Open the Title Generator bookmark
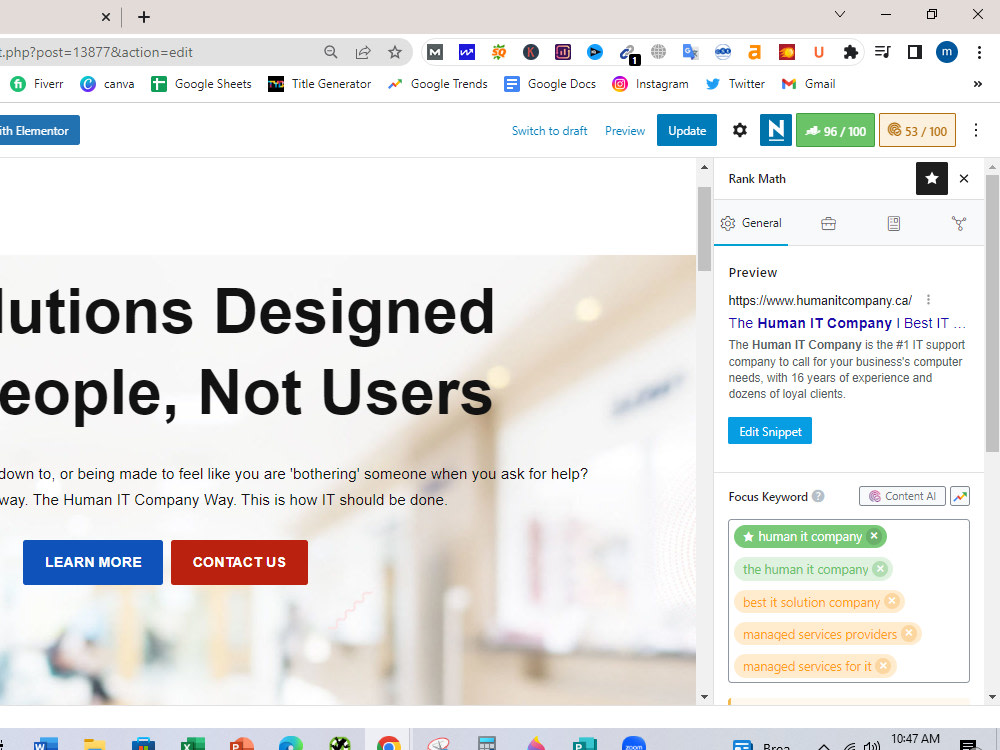This screenshot has height=750, width=1000. (x=320, y=84)
